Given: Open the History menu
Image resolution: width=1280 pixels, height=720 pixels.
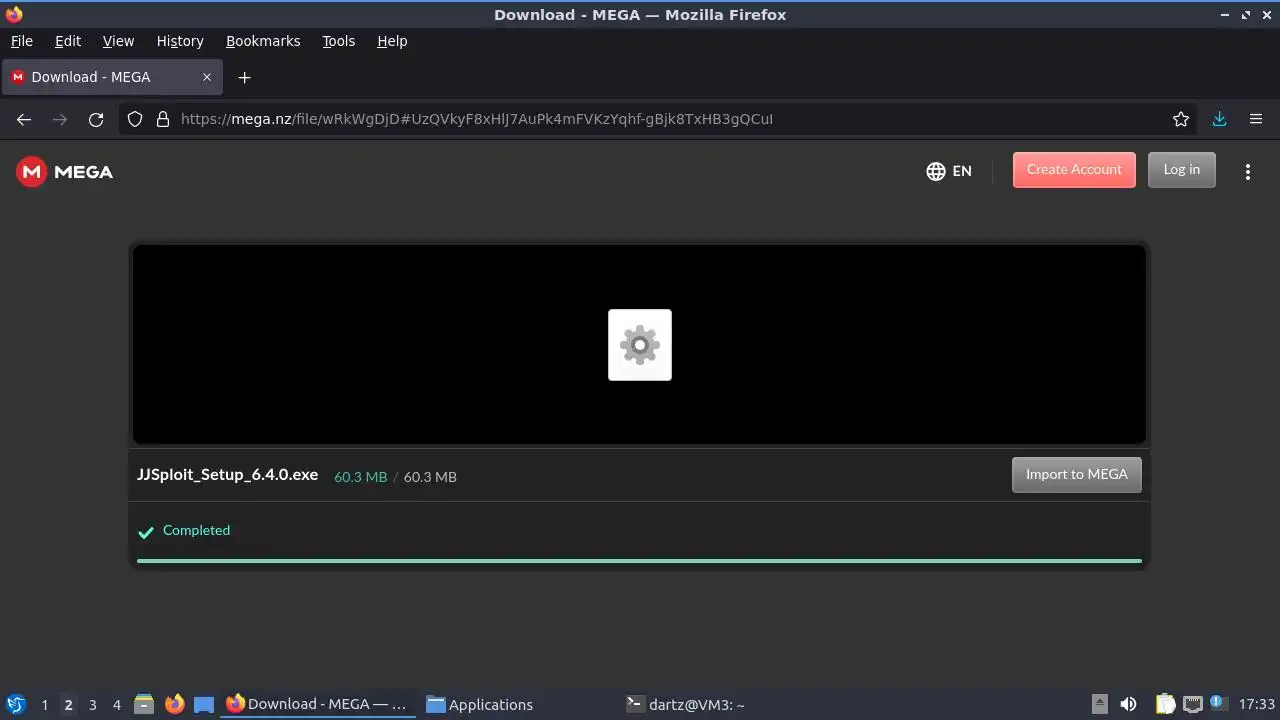Looking at the screenshot, I should point(180,41).
